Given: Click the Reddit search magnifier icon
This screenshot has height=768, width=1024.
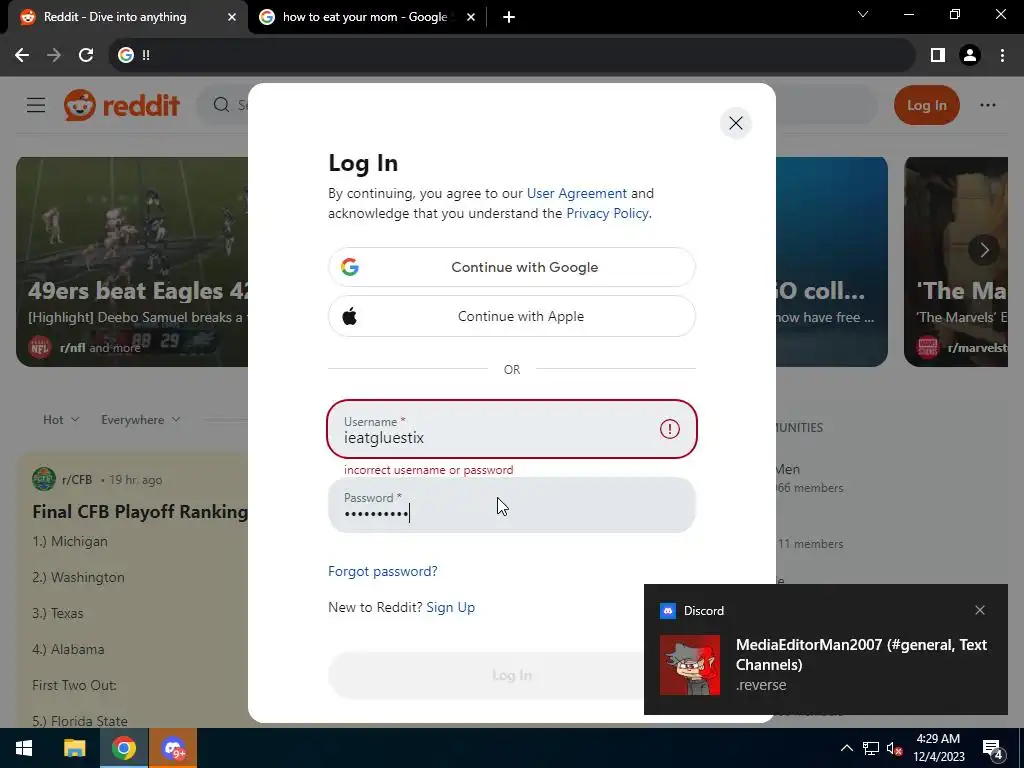Looking at the screenshot, I should 221,105.
